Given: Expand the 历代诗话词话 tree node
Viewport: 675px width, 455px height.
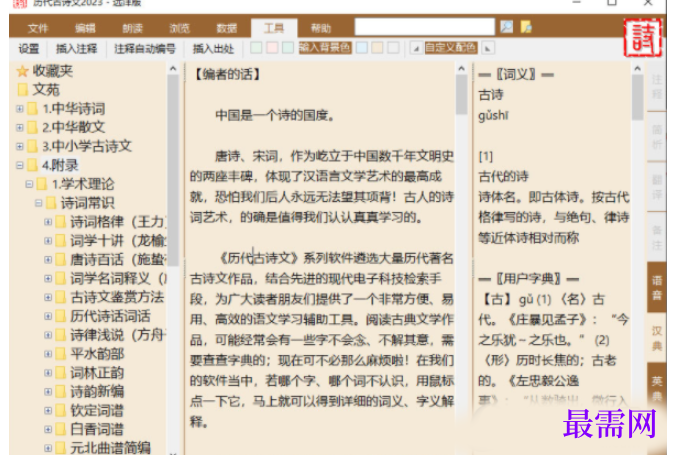Looking at the screenshot, I should click(x=48, y=316).
